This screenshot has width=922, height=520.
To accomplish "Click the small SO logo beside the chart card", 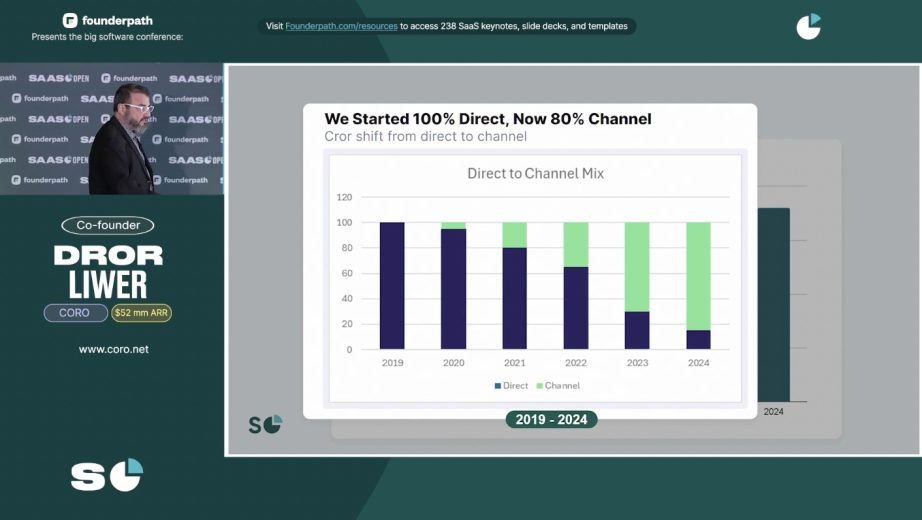I will [x=266, y=424].
